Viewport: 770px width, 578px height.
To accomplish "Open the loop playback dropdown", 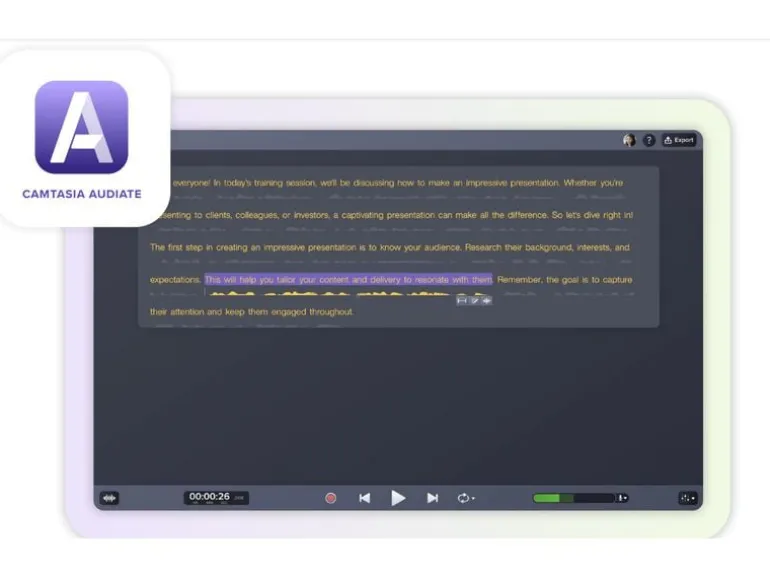I will [x=466, y=498].
